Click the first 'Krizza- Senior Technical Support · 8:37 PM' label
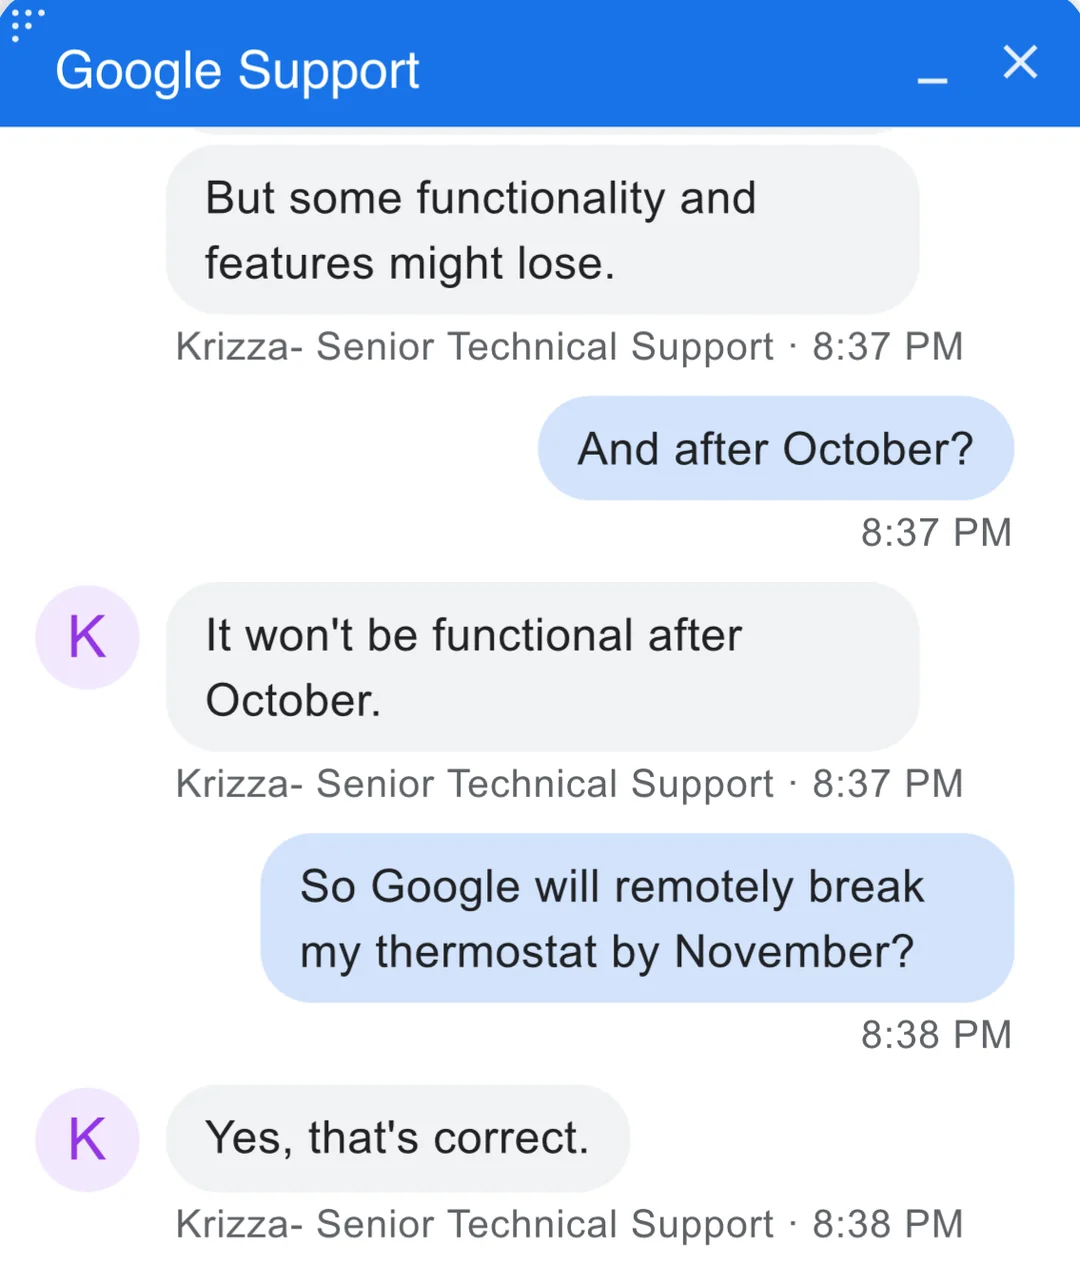 (x=568, y=347)
